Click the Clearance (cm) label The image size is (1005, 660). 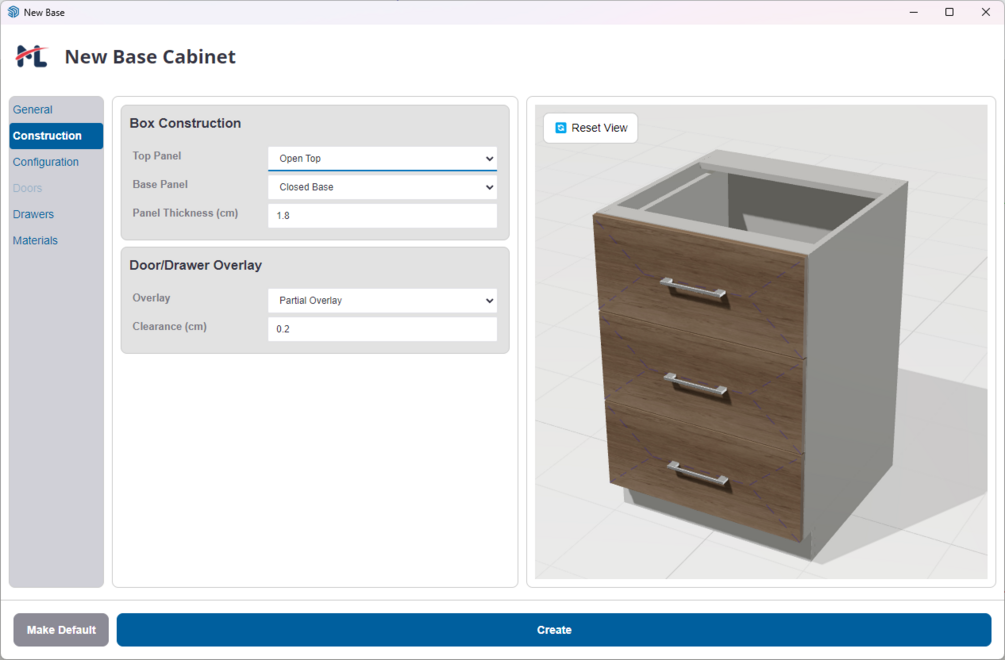pos(170,326)
